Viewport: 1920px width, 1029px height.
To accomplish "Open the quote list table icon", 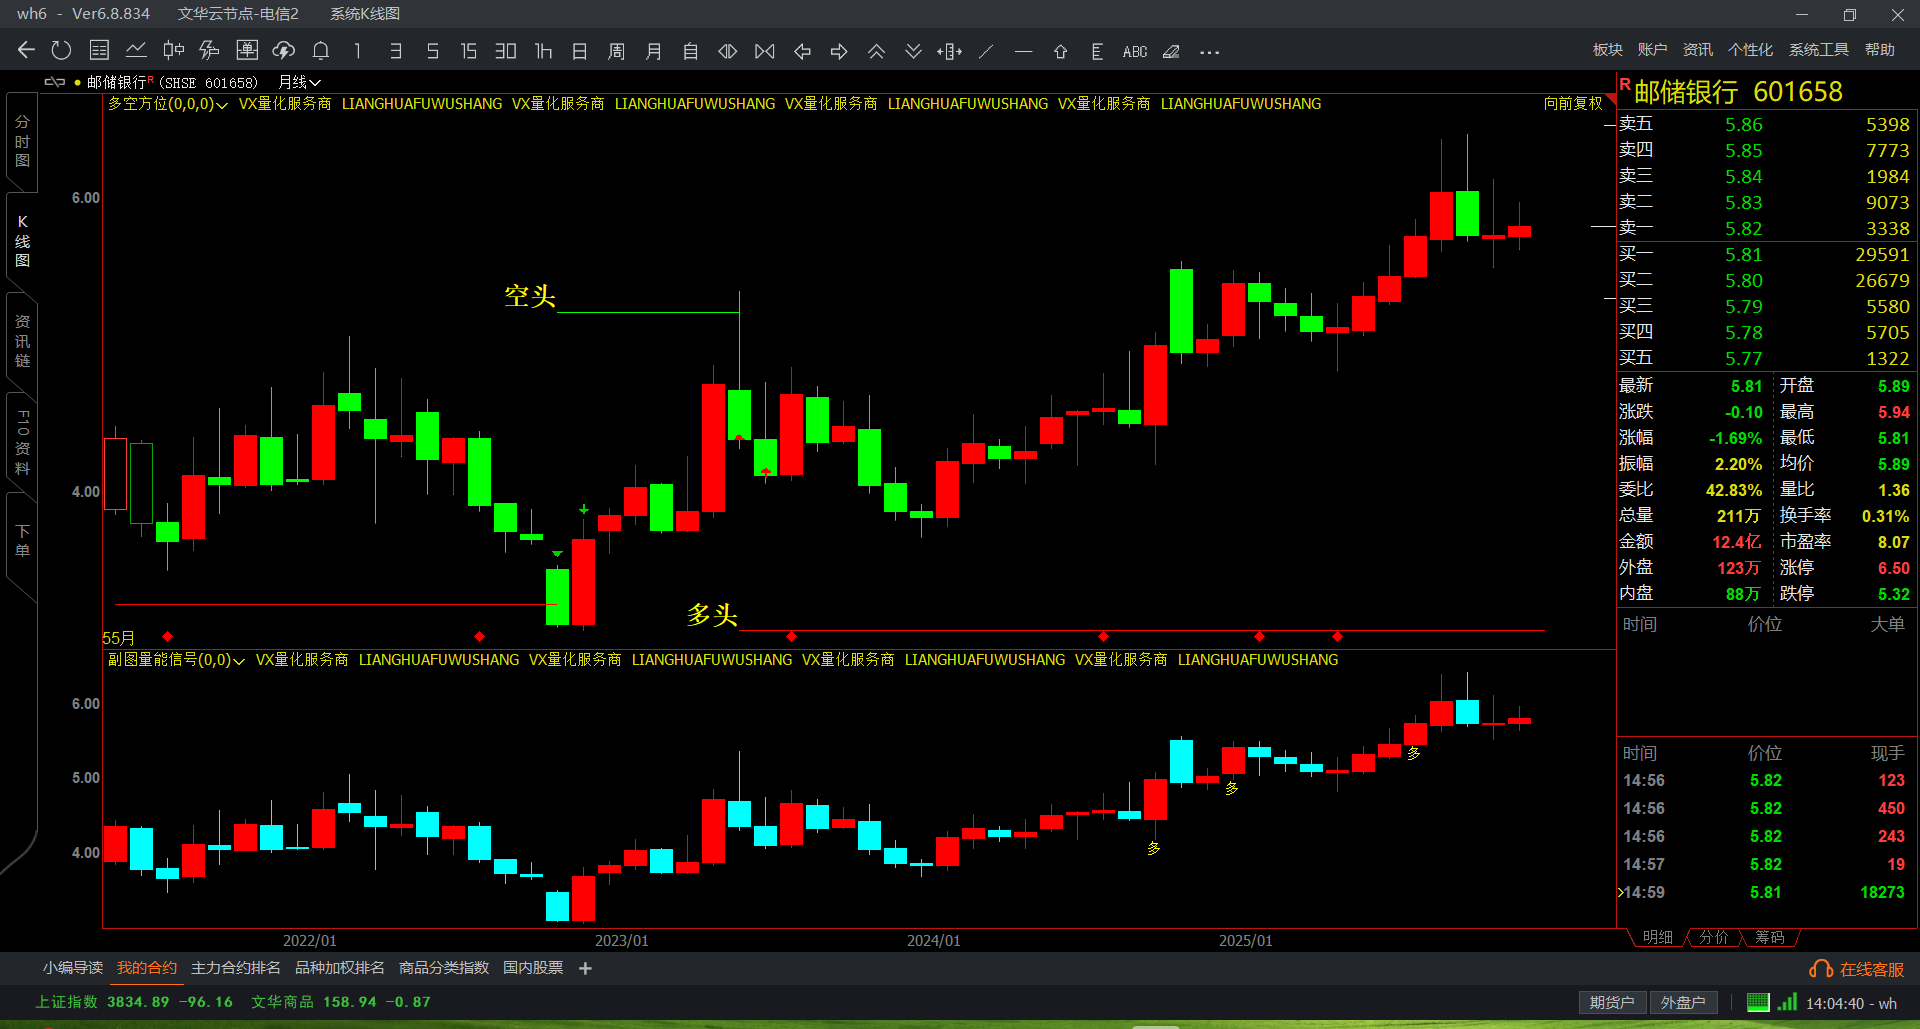I will coord(99,51).
